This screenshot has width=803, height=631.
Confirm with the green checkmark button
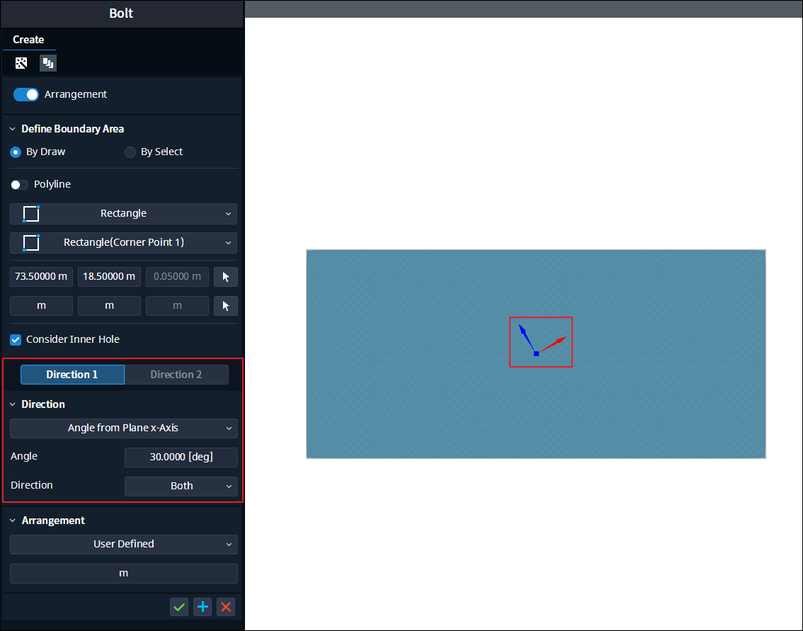(179, 607)
